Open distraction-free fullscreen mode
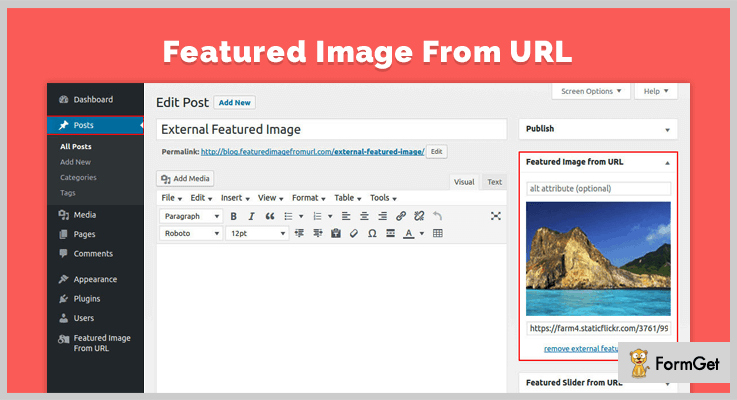The height and width of the screenshot is (400, 737). click(x=495, y=216)
